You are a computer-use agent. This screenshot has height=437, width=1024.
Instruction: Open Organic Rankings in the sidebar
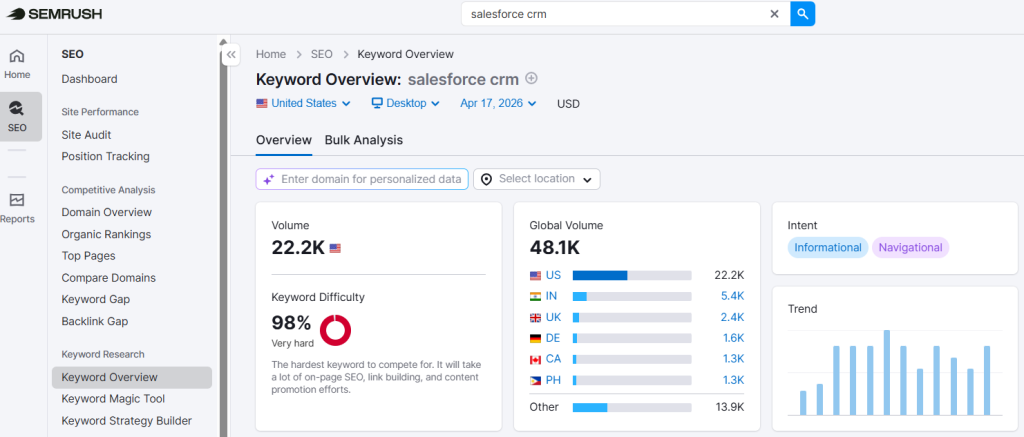106,234
